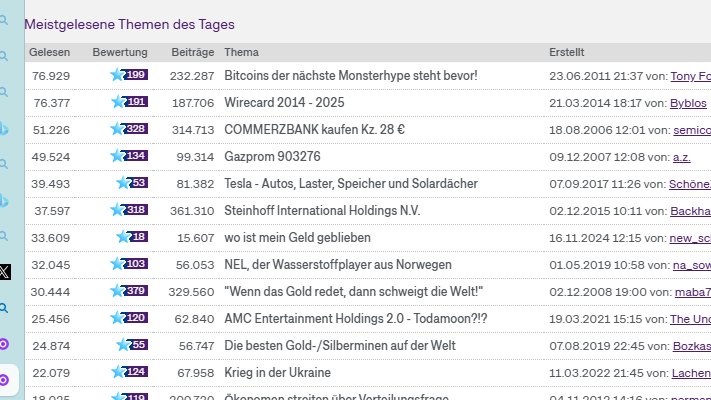Open 'COMMERZBANK kaufen Kz. 28 €' thread
The width and height of the screenshot is (711, 400).
314,130
